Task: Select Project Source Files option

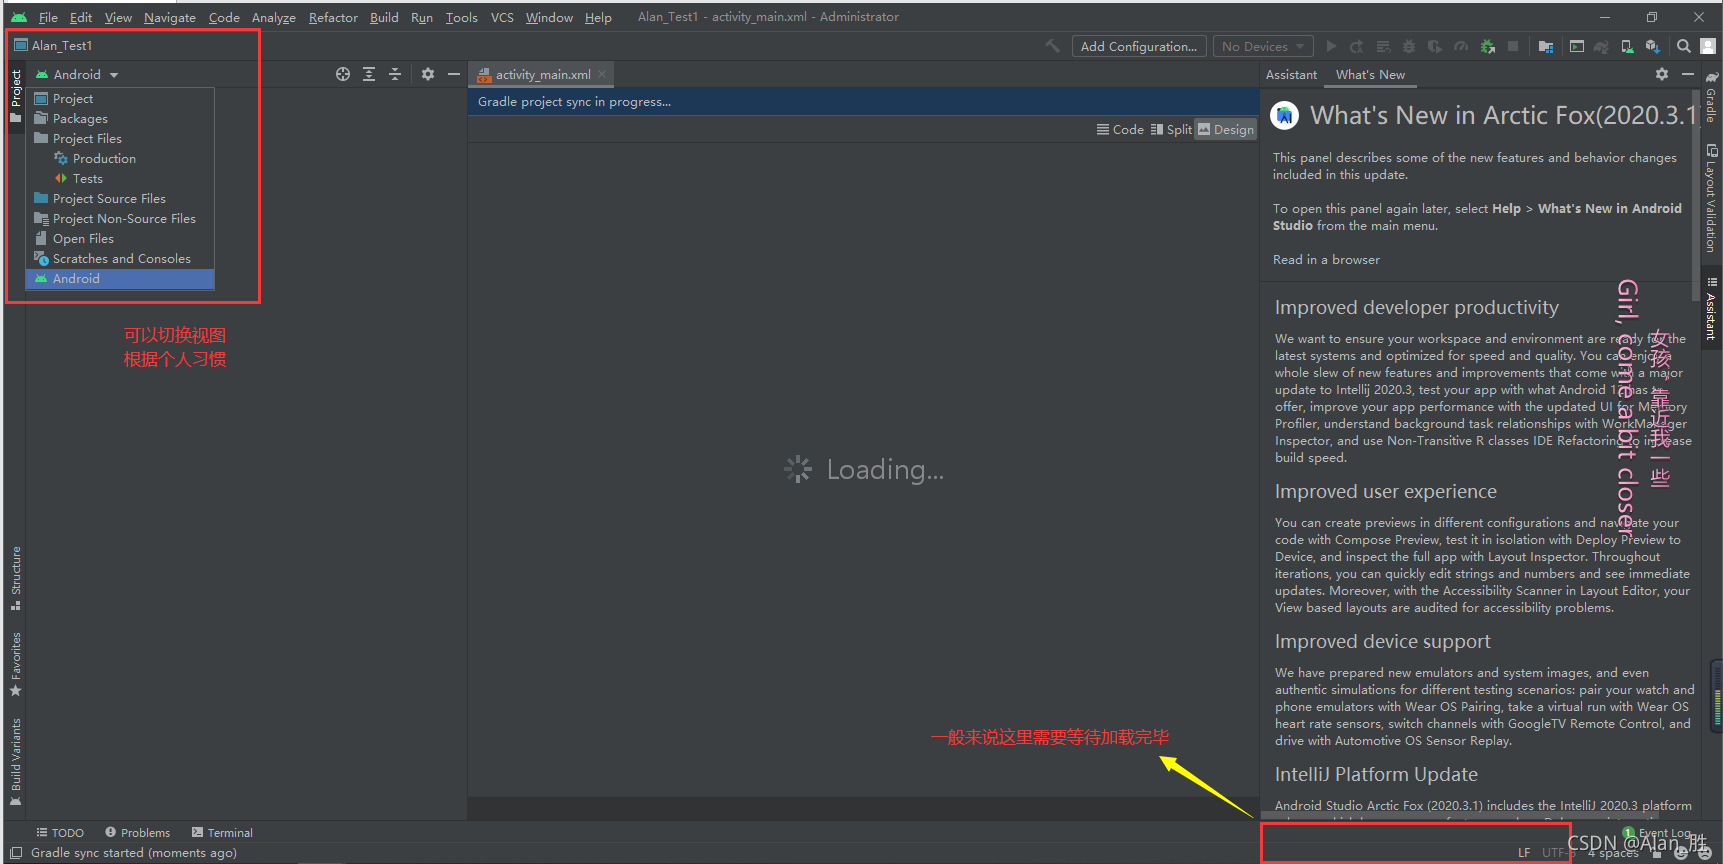Action: pos(120,199)
